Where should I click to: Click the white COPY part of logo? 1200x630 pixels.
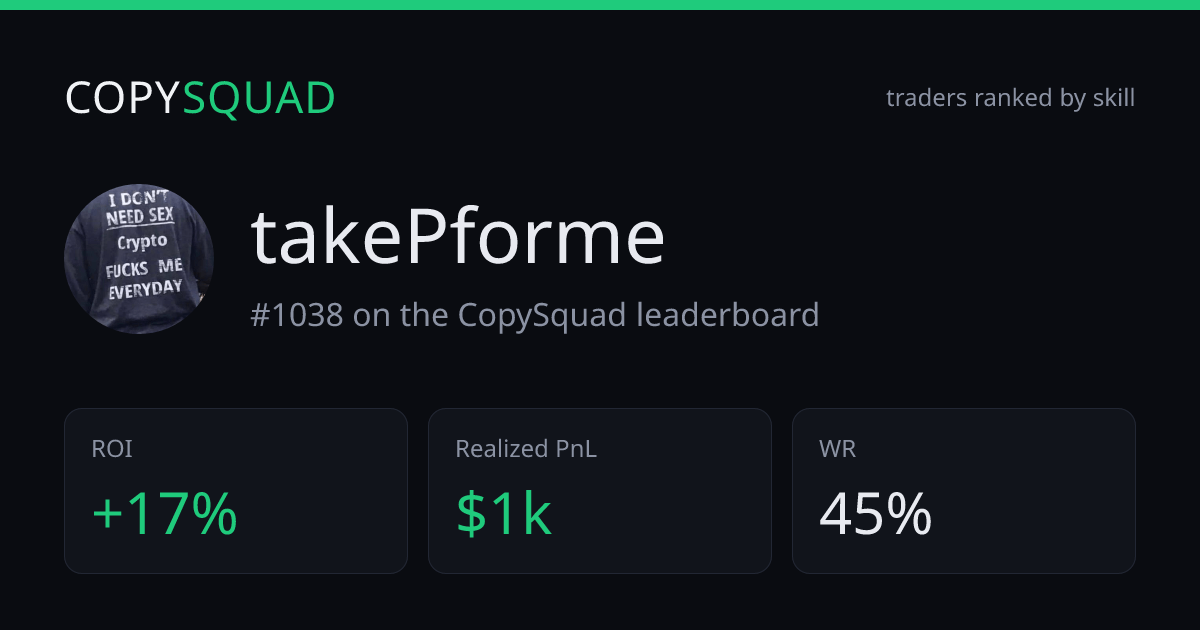pos(123,98)
